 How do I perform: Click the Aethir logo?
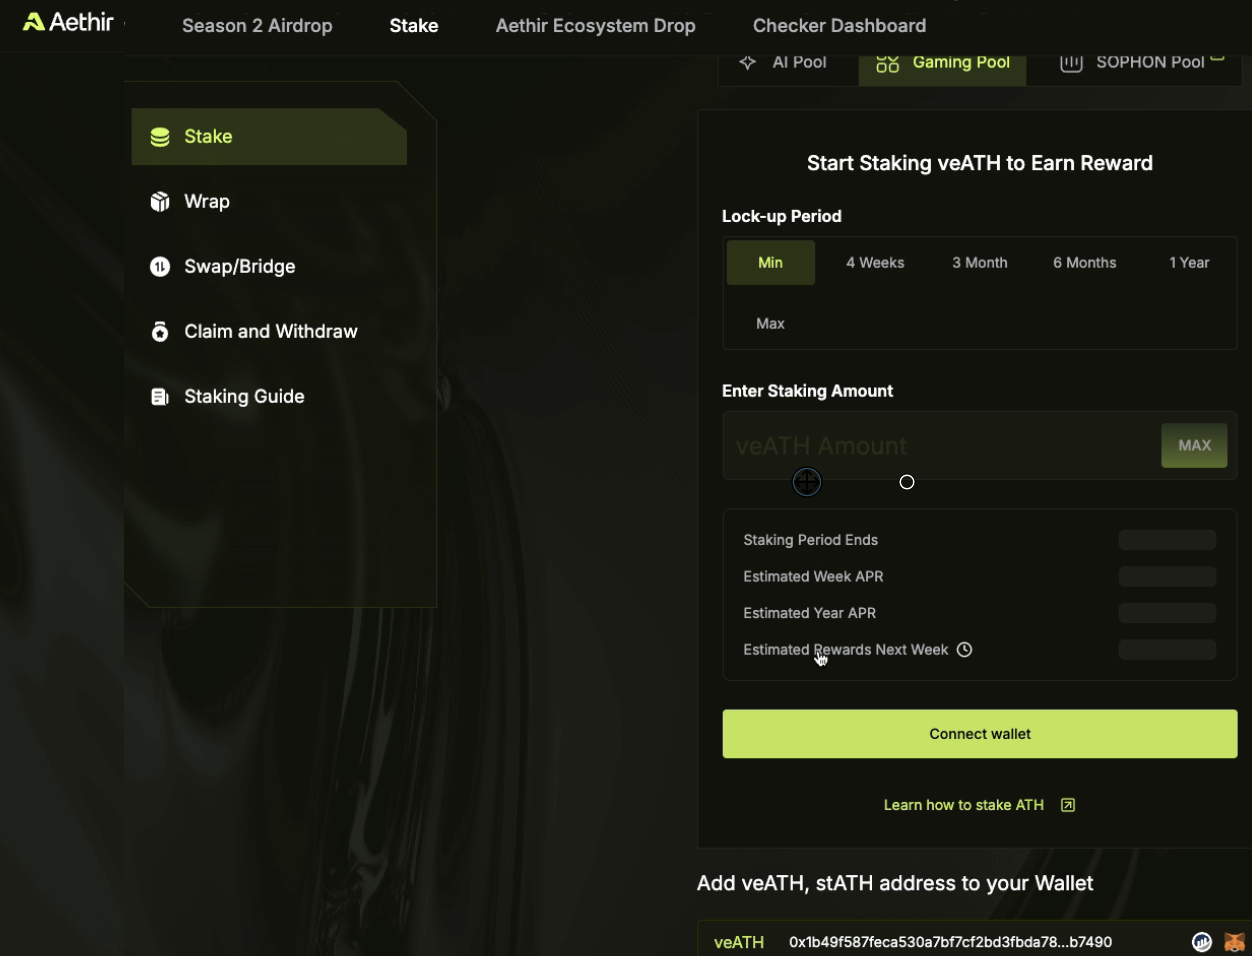68,22
